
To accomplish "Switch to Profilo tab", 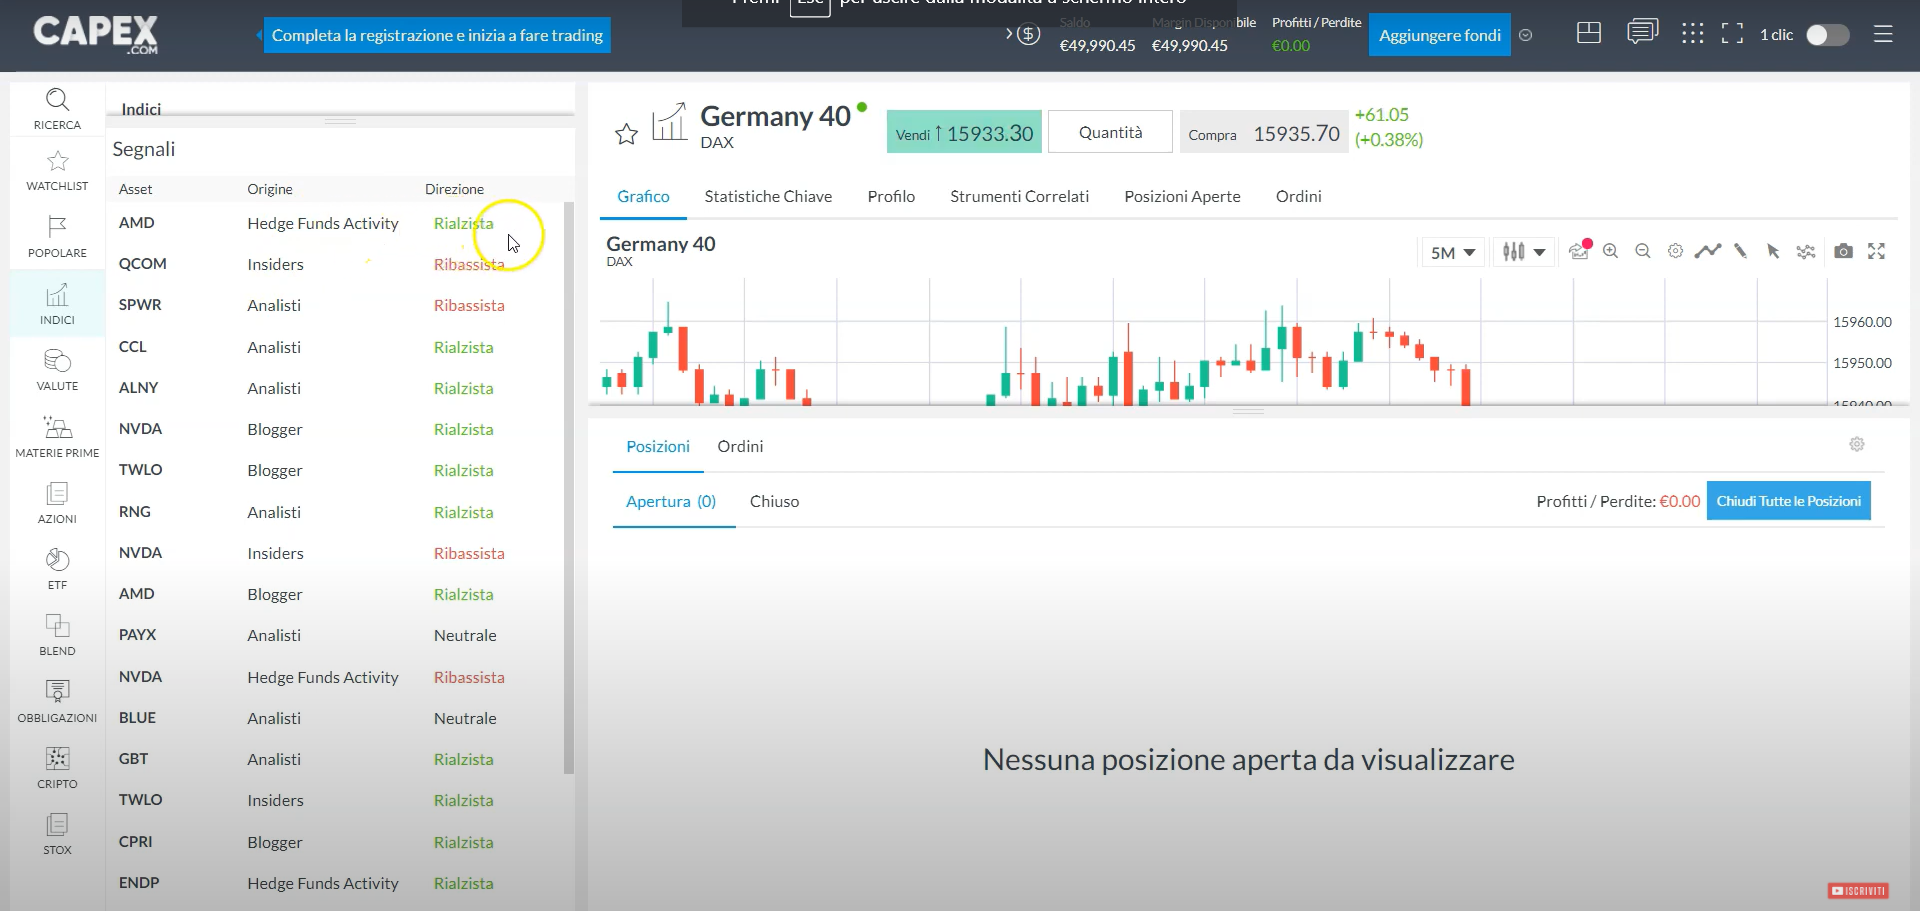I will 891,196.
